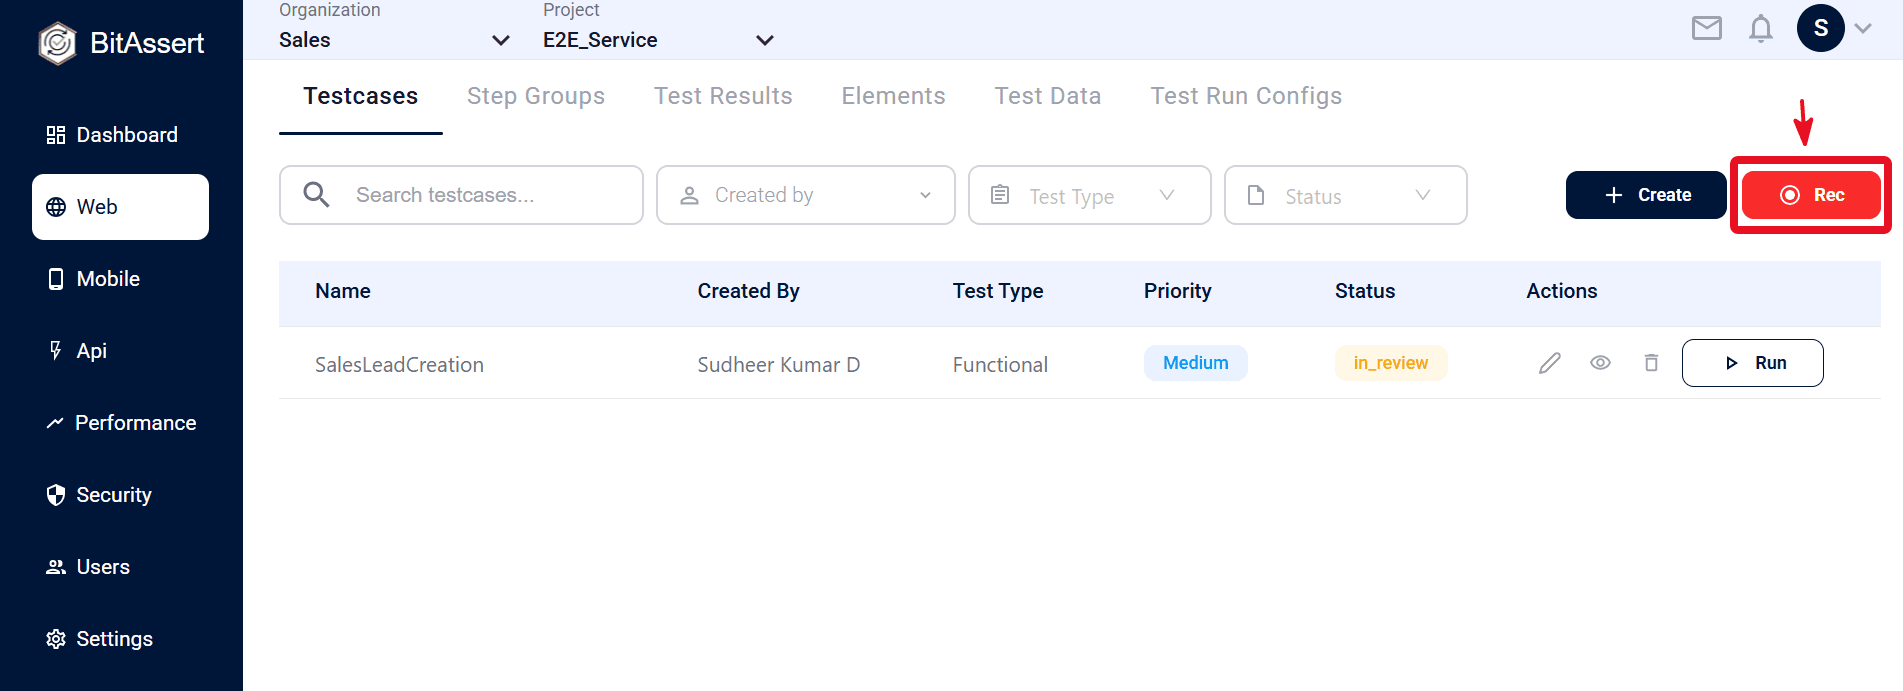The width and height of the screenshot is (1903, 691).
Task: Select the Web sidebar item
Action: 120,207
